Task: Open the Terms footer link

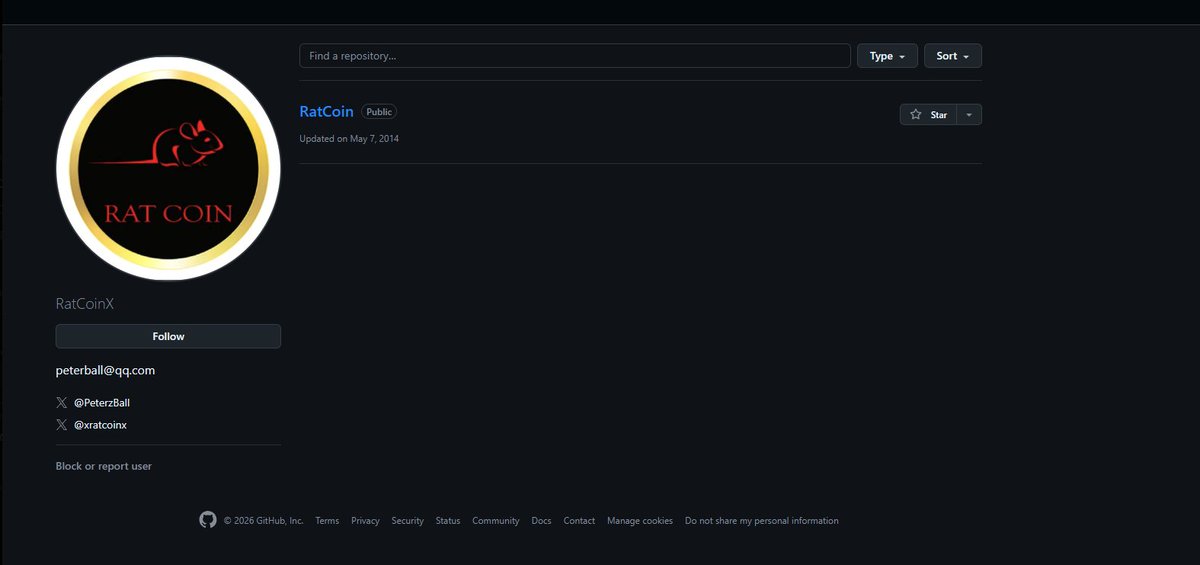Action: 327,521
